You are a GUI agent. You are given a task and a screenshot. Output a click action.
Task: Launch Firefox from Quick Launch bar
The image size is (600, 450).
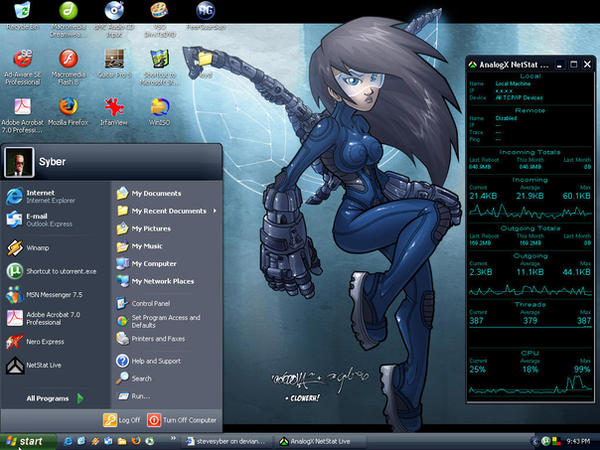[135, 441]
